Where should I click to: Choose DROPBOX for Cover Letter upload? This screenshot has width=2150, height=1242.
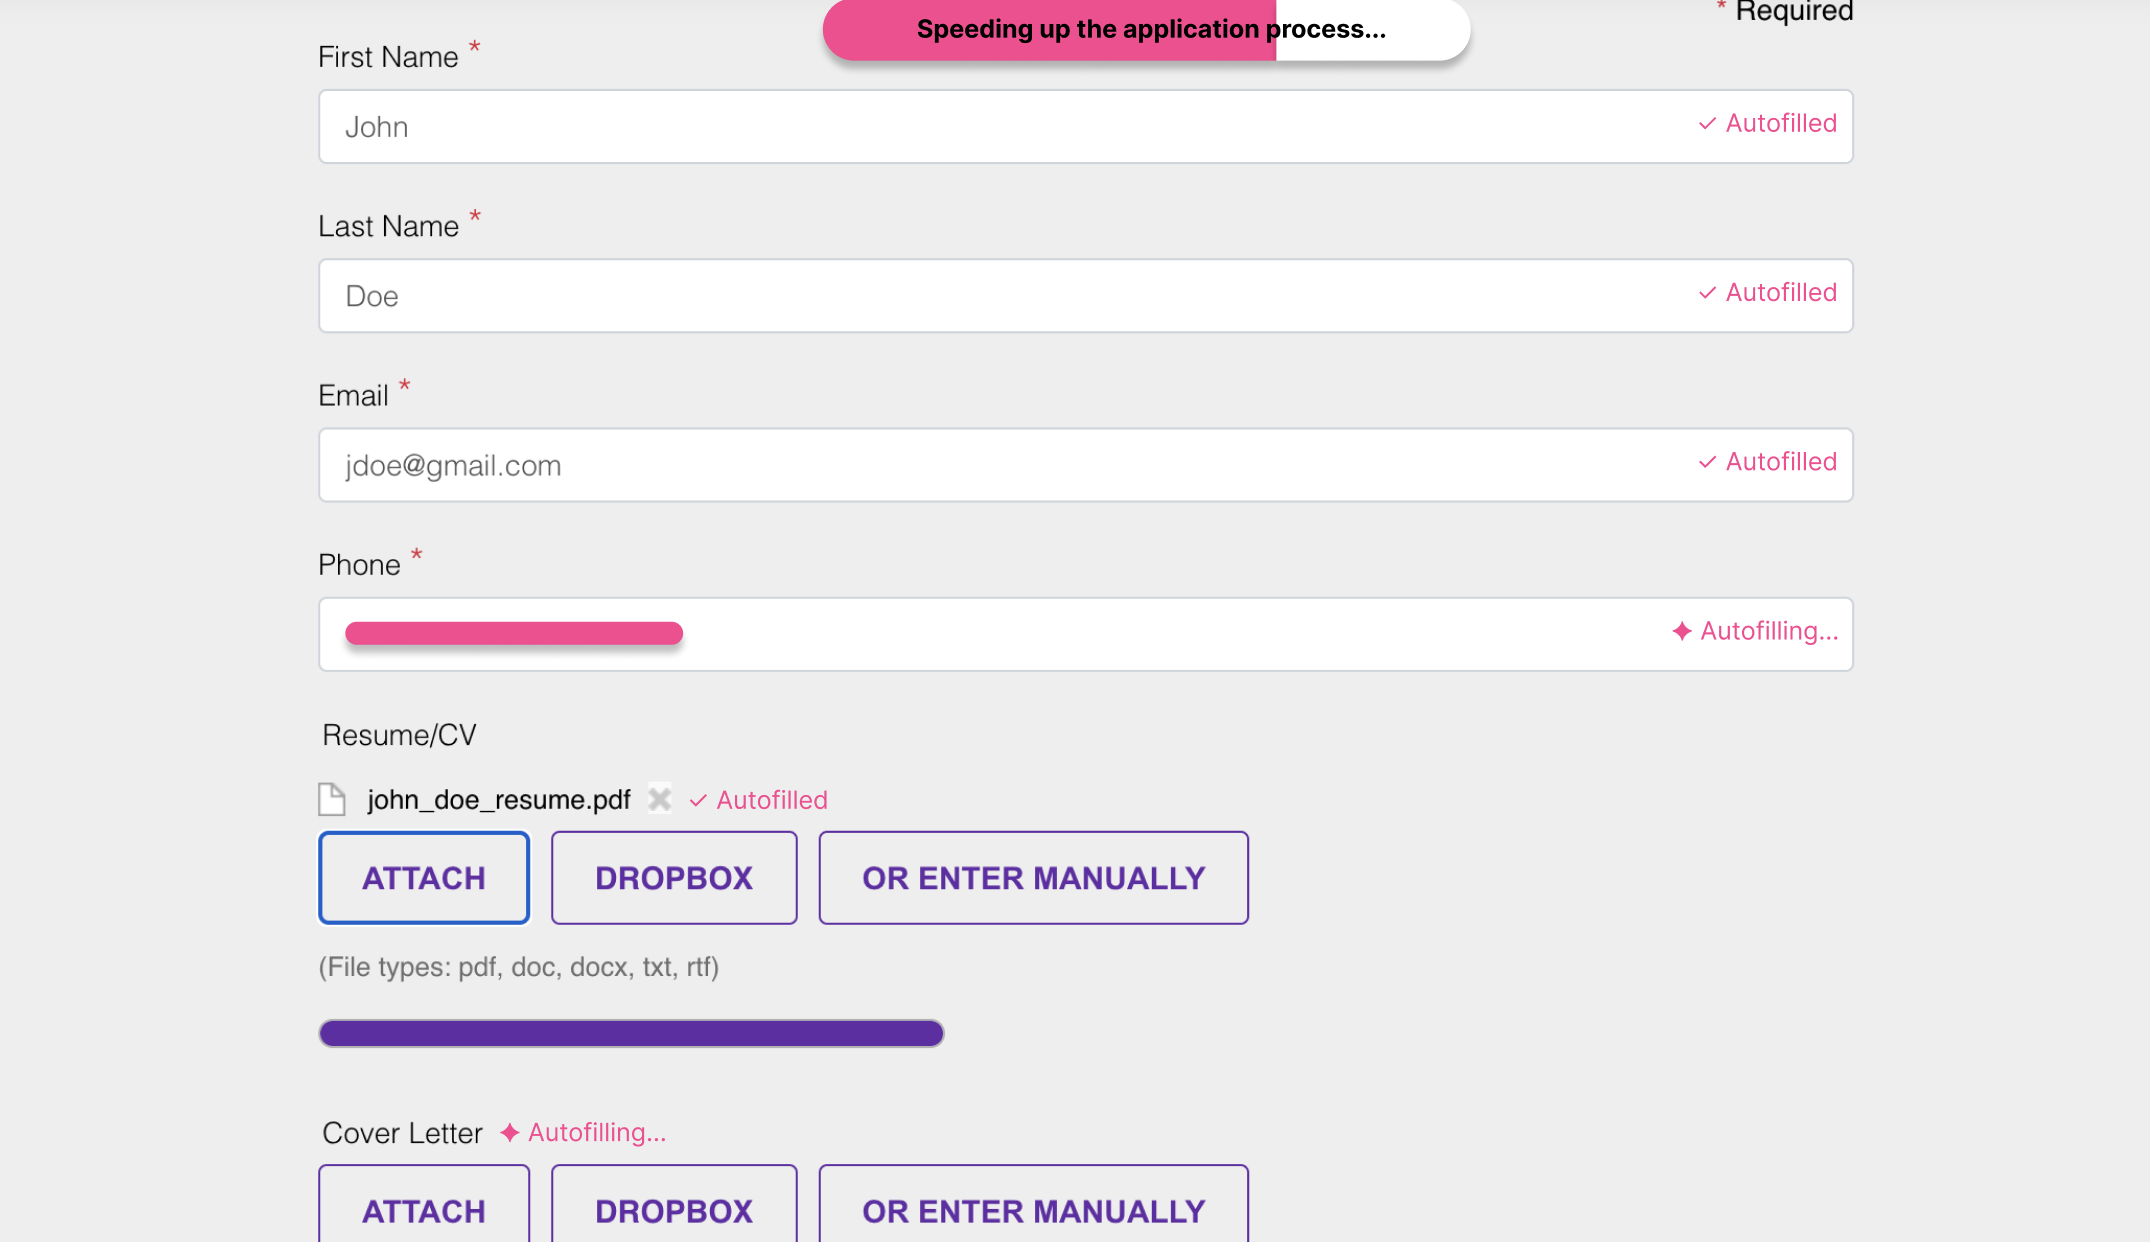(674, 1210)
